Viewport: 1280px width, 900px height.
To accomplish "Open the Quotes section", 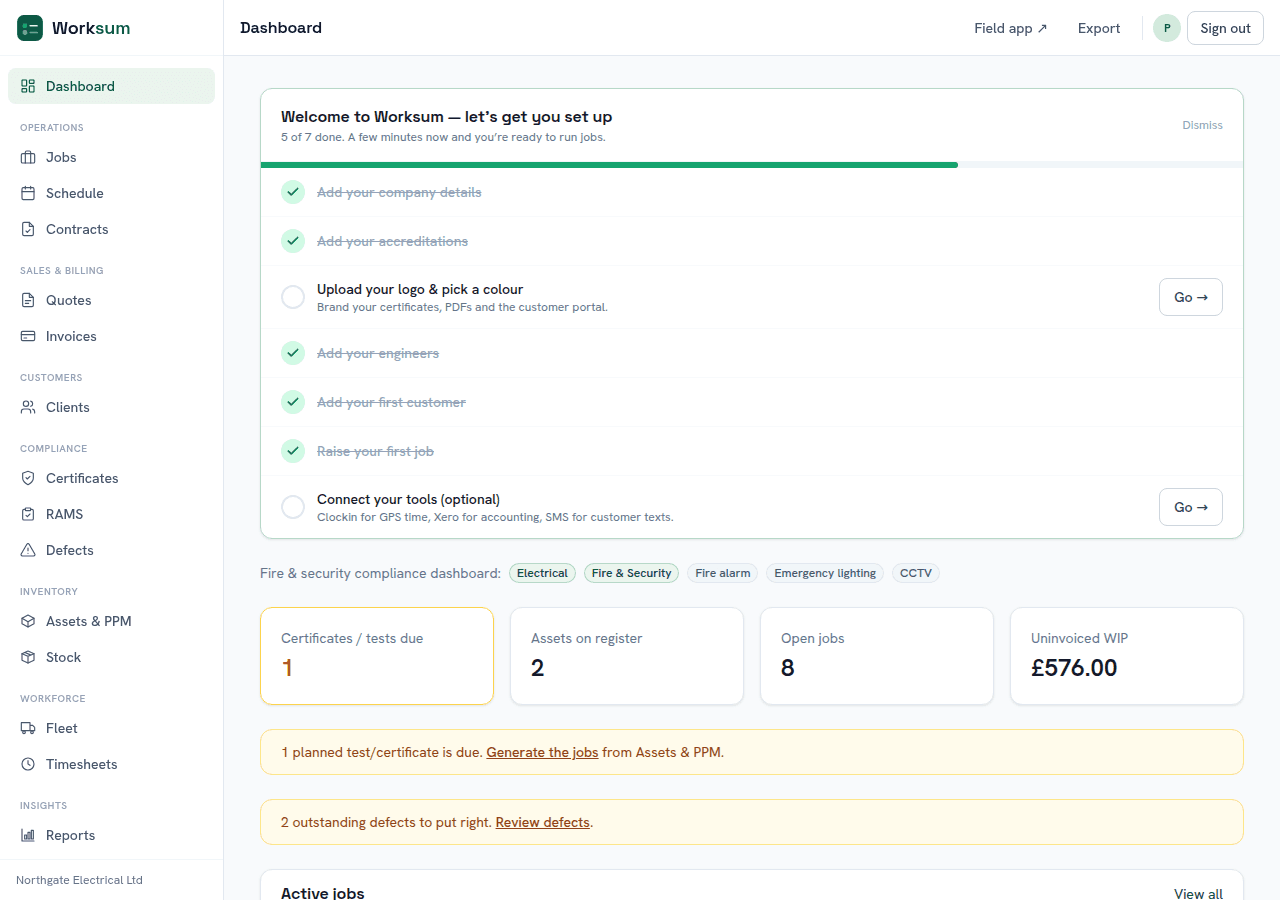I will click(x=111, y=300).
